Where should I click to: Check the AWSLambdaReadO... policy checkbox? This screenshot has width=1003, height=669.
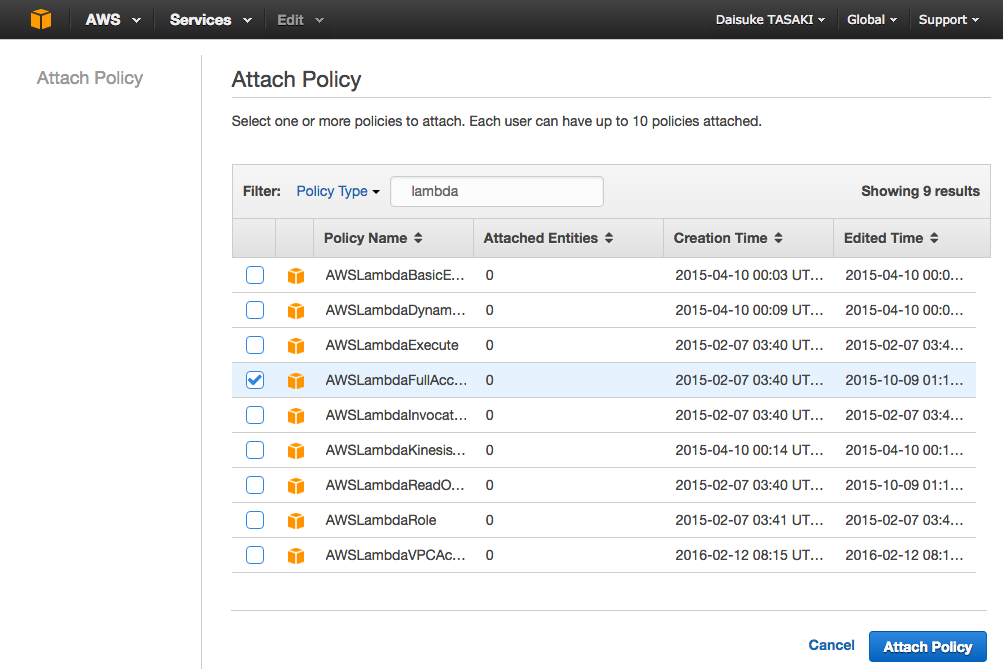coord(255,485)
